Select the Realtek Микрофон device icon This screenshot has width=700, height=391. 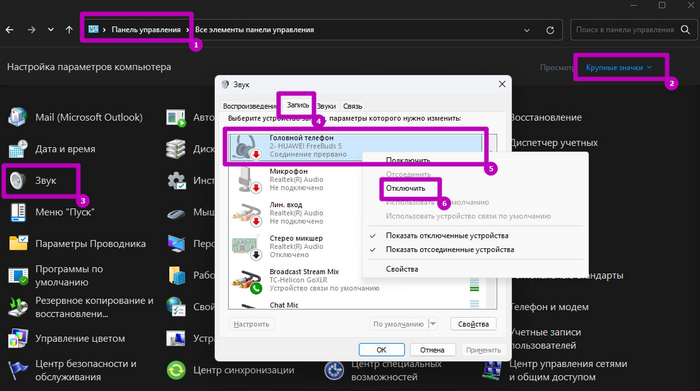pos(249,179)
